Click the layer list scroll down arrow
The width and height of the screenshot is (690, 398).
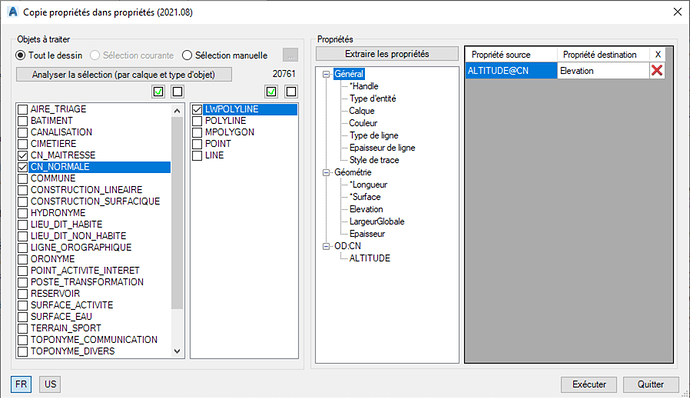177,351
